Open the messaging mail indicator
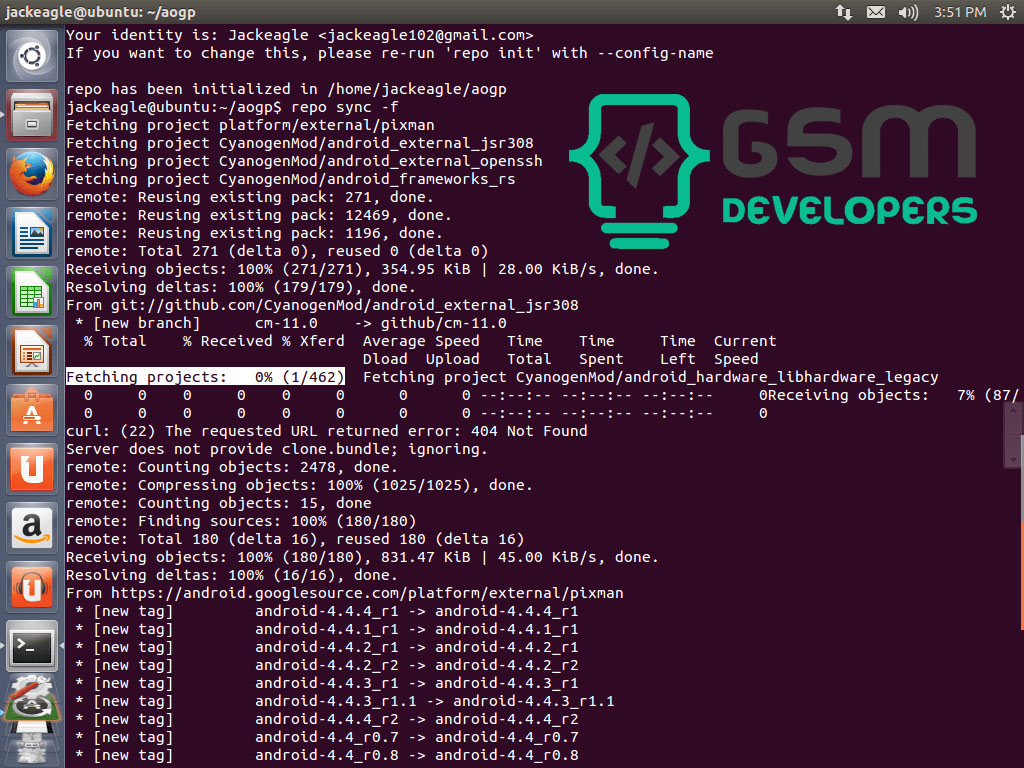 point(876,12)
